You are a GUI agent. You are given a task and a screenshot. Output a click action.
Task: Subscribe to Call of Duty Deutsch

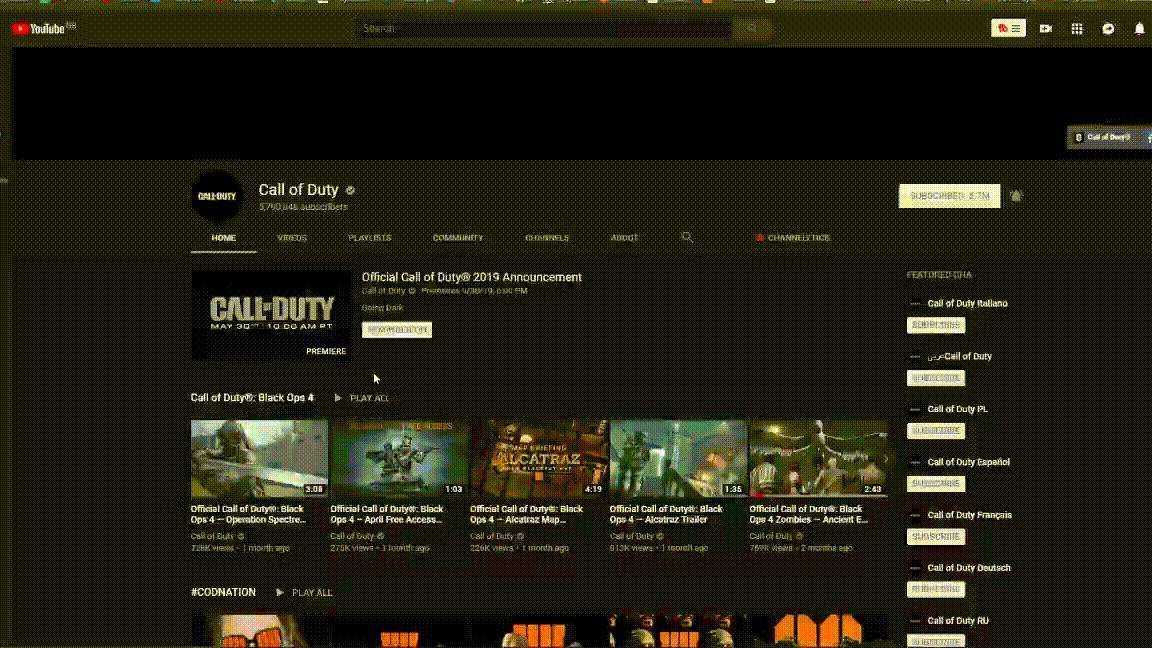click(x=936, y=589)
